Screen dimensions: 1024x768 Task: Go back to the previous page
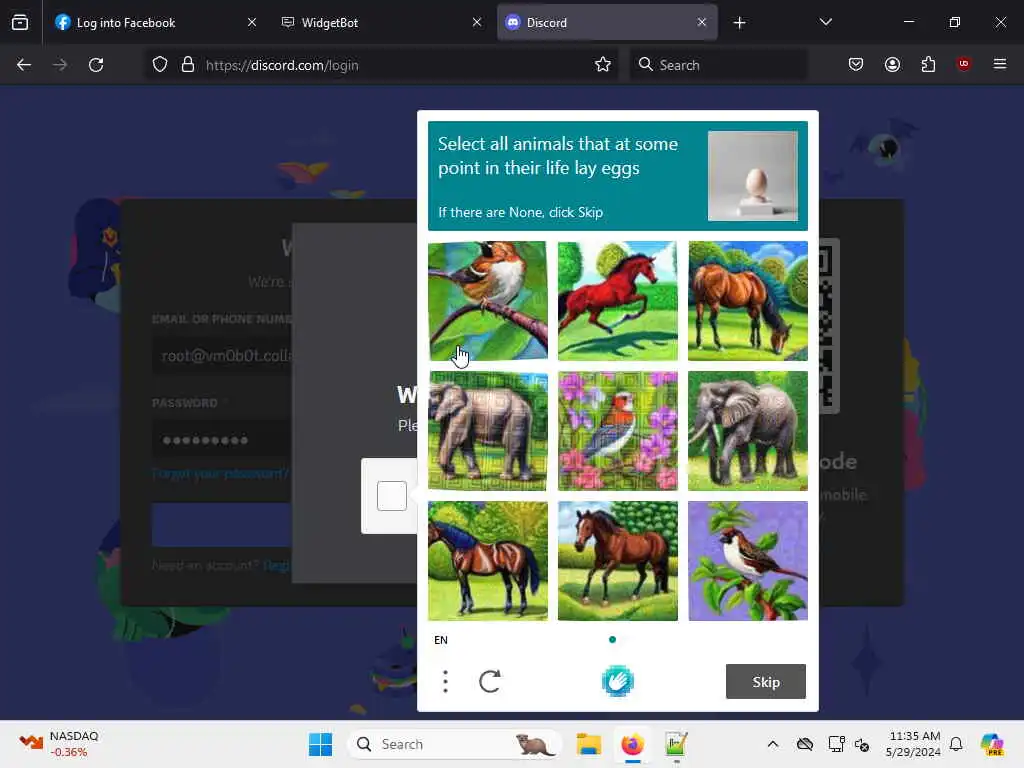tap(24, 65)
